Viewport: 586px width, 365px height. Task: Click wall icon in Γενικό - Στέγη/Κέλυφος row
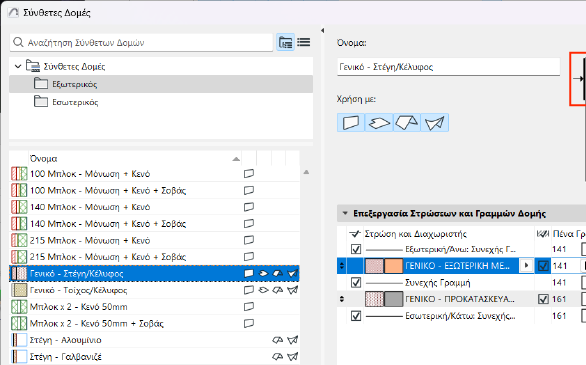(x=249, y=273)
